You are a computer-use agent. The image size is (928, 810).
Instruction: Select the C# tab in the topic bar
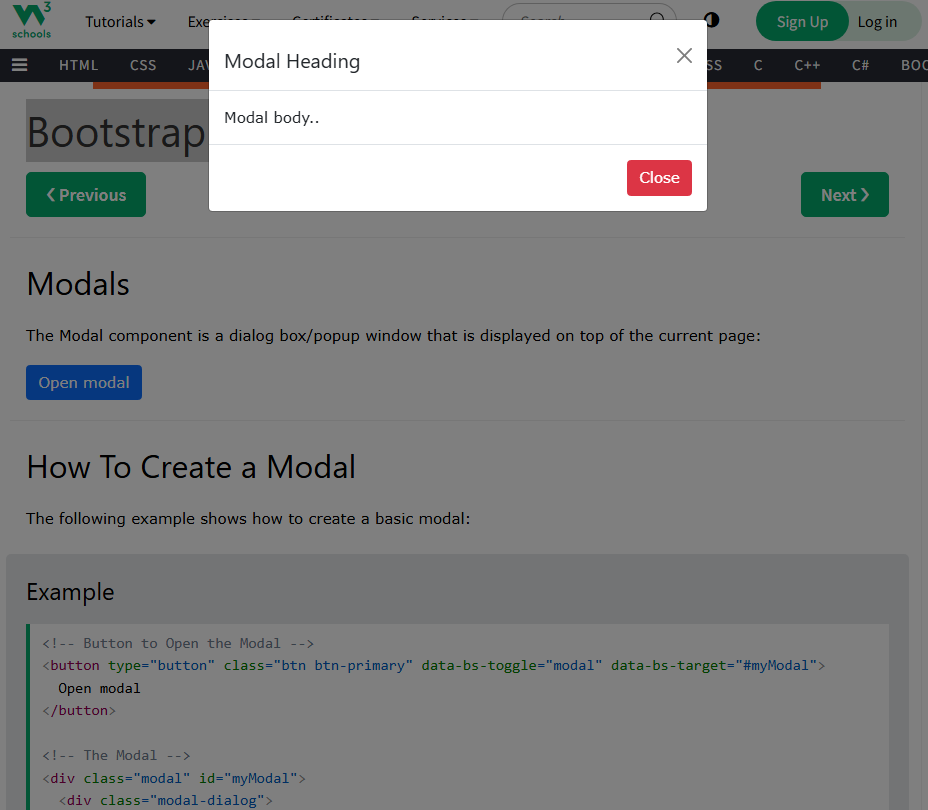[861, 65]
